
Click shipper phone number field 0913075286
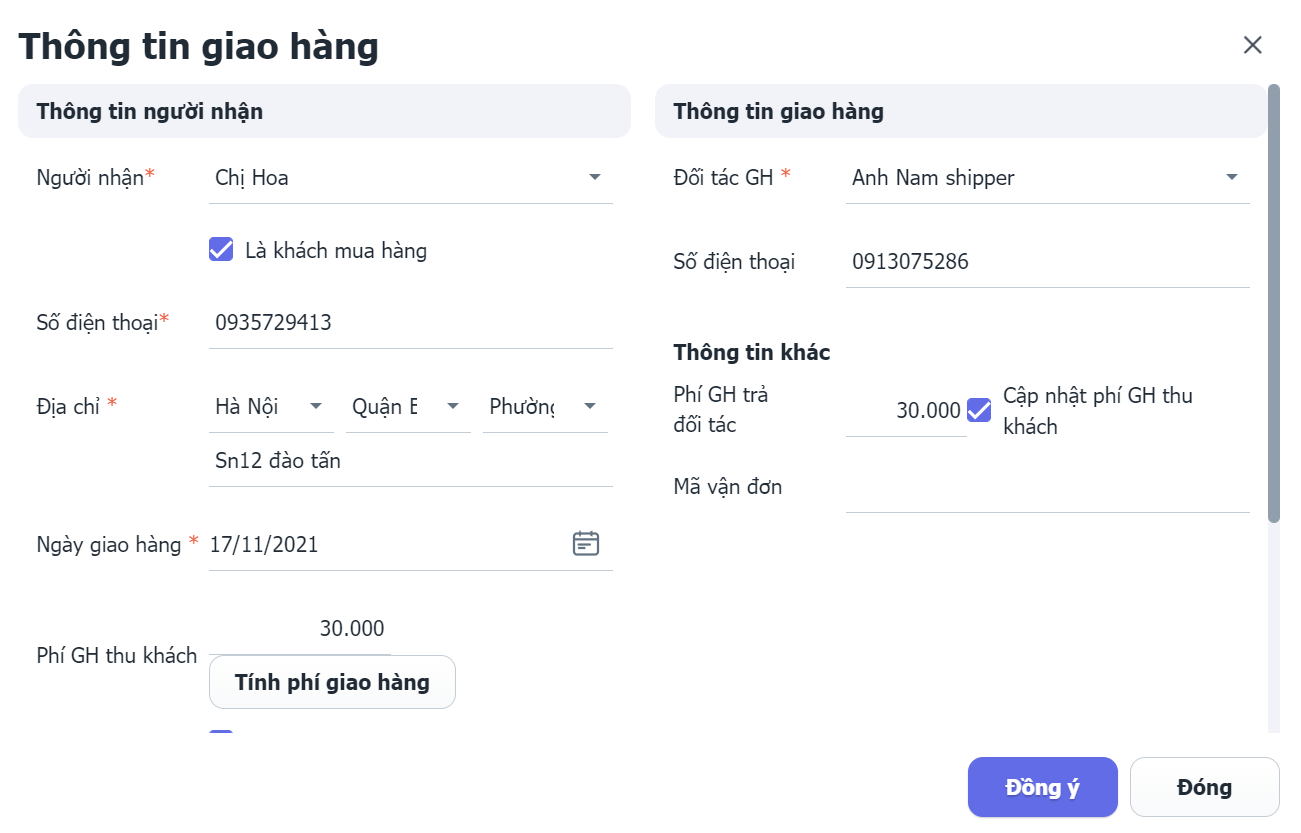pyautogui.click(x=1047, y=262)
